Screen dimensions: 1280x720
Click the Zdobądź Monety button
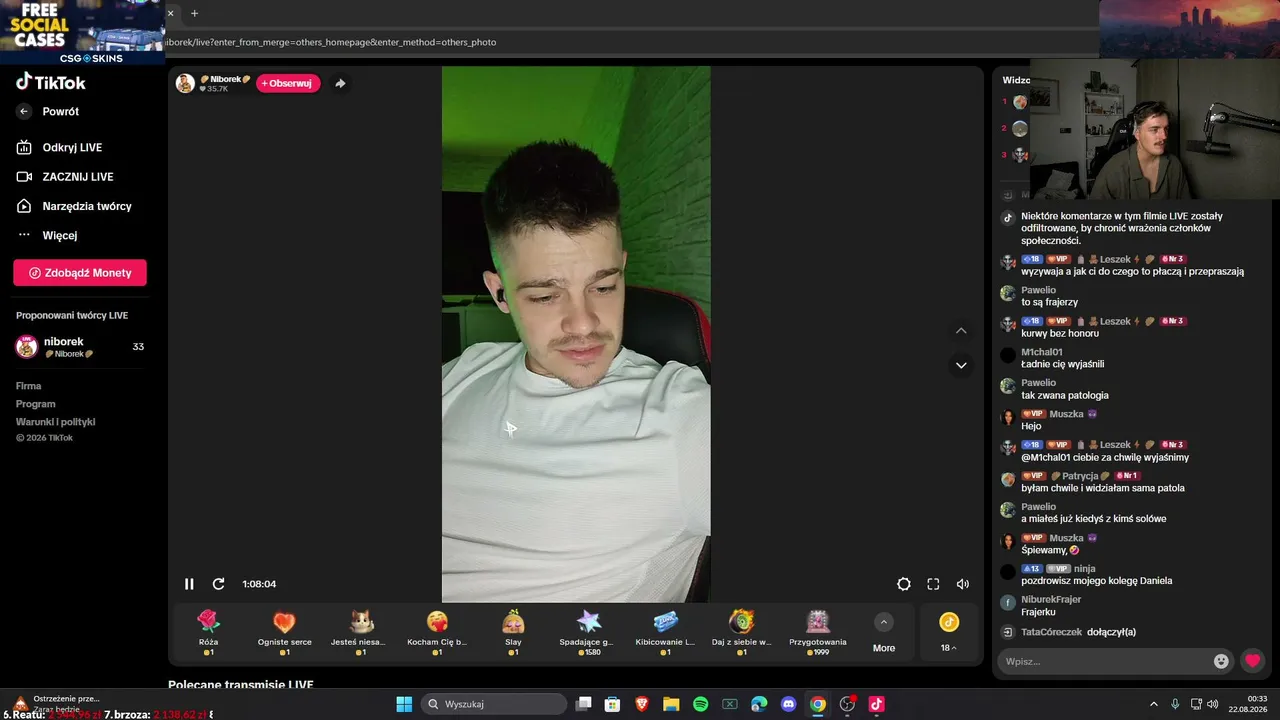tap(80, 273)
